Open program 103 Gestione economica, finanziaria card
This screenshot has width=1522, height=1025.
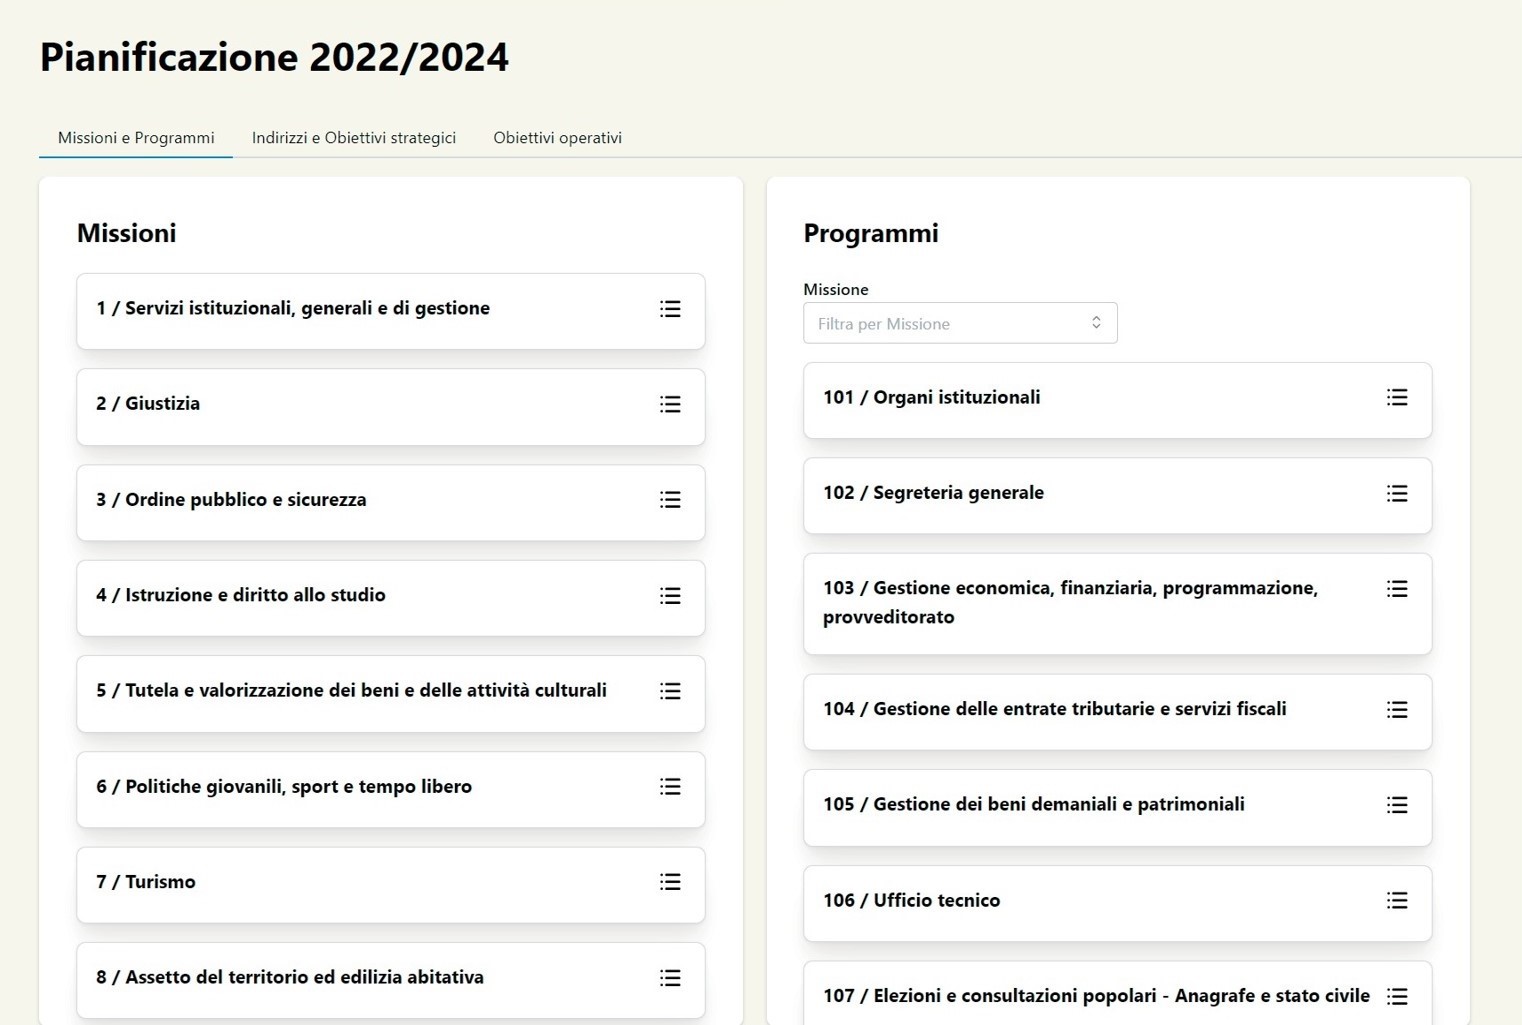[1070, 602]
